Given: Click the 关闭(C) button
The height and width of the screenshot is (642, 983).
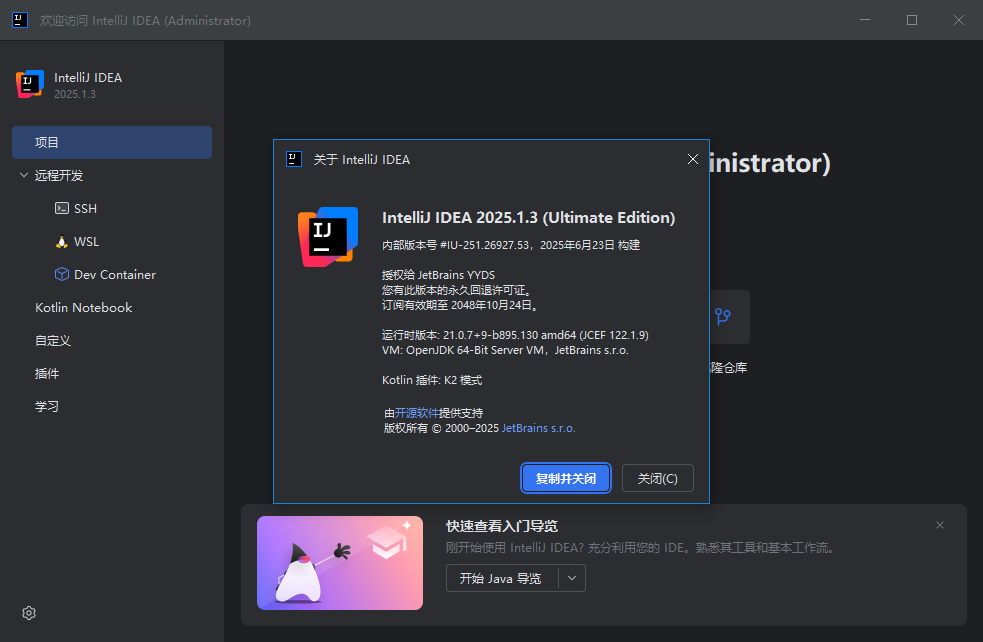Looking at the screenshot, I should 658,478.
